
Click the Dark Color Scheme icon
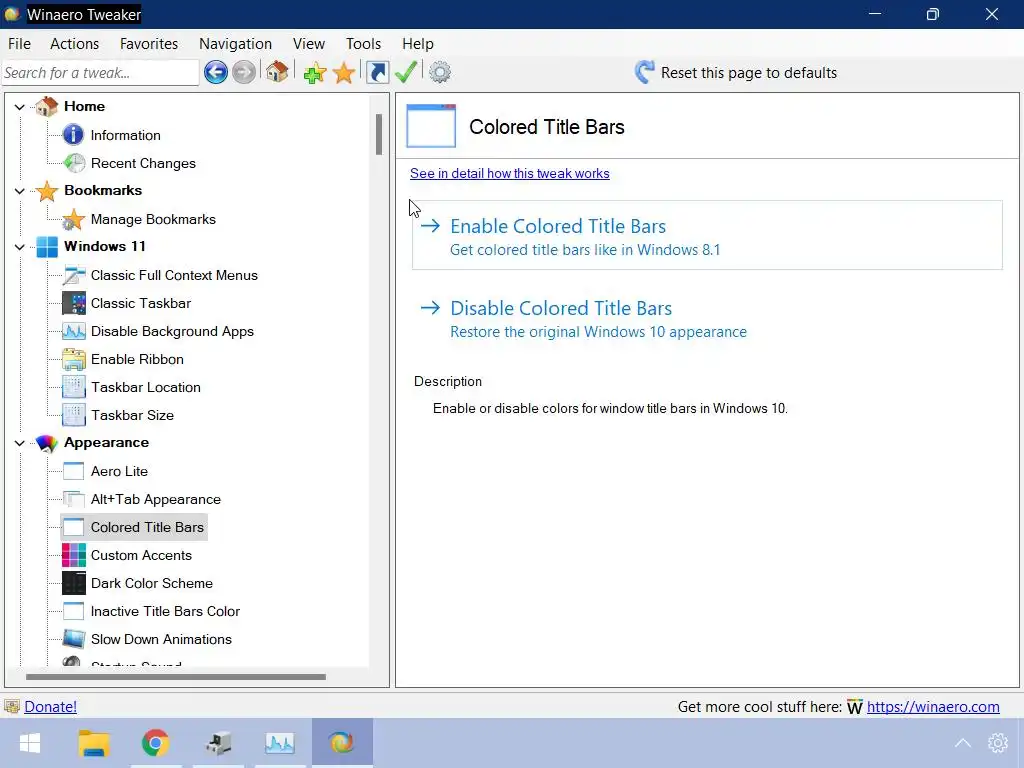(74, 583)
